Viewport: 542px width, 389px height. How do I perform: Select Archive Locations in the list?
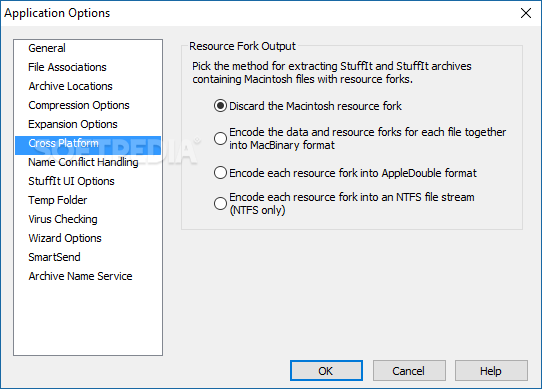71,86
